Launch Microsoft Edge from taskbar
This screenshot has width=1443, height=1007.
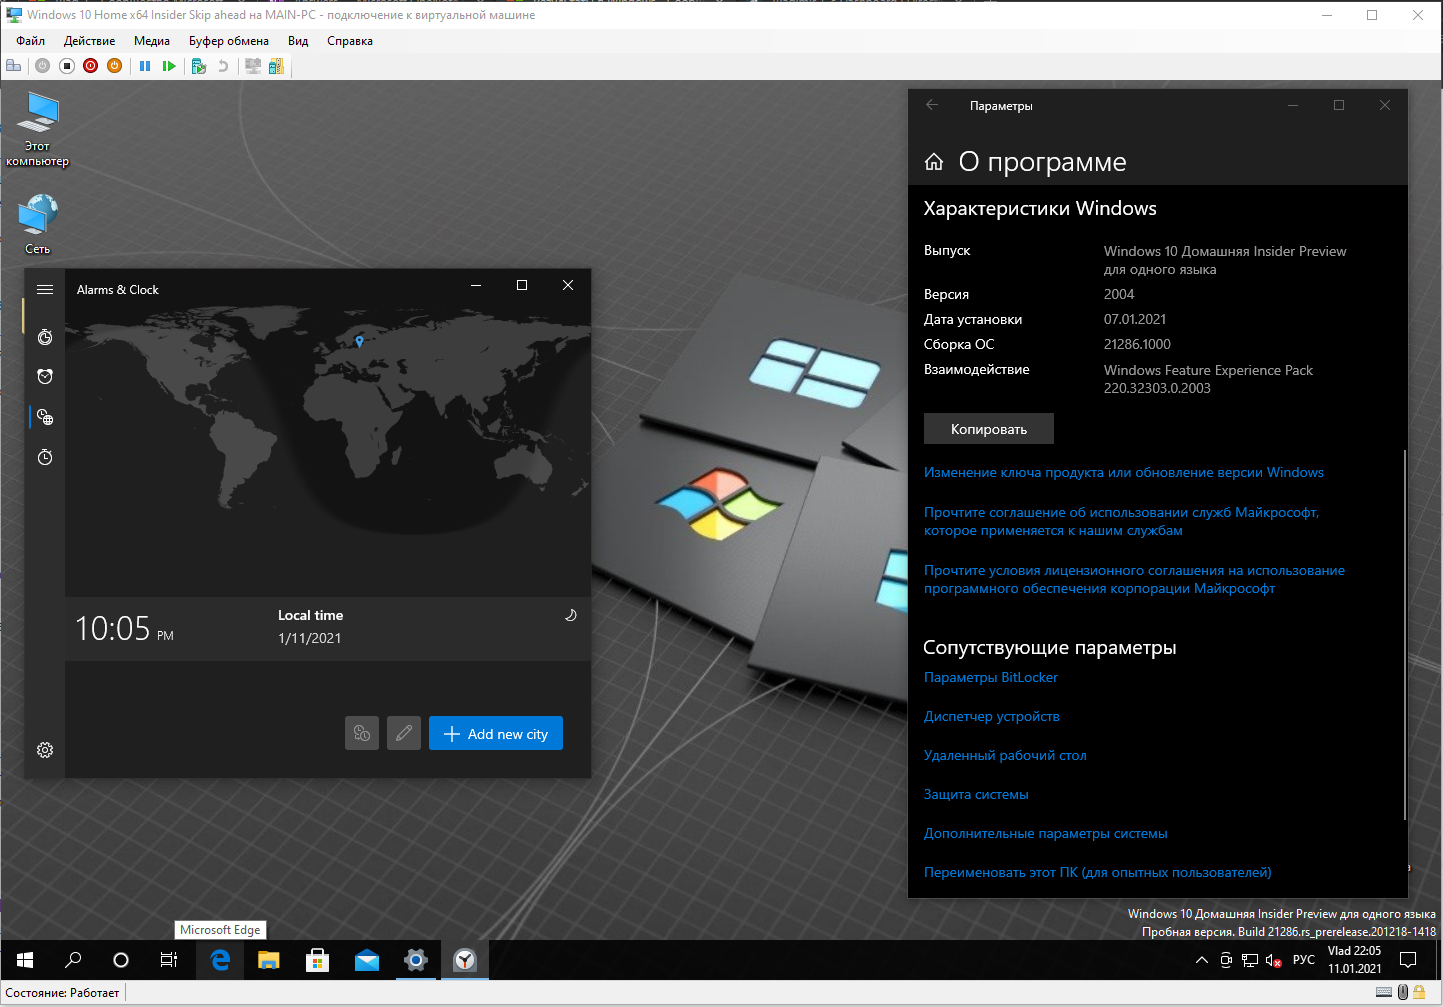[x=220, y=960]
